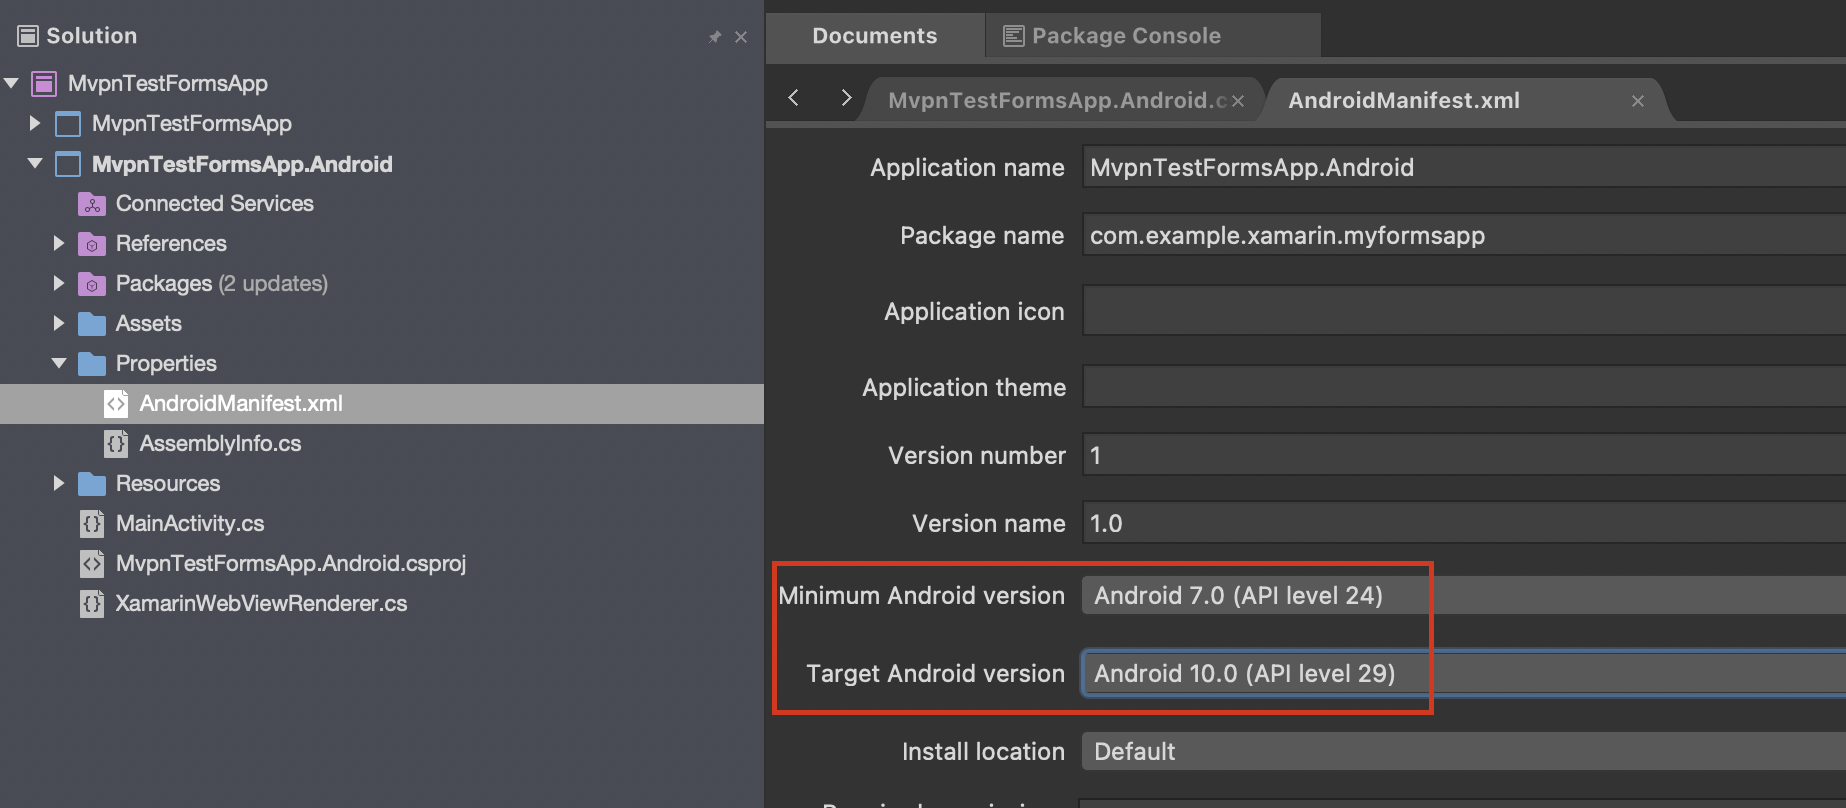This screenshot has height=808, width=1846.
Task: Click the Package name field
Action: [1464, 236]
